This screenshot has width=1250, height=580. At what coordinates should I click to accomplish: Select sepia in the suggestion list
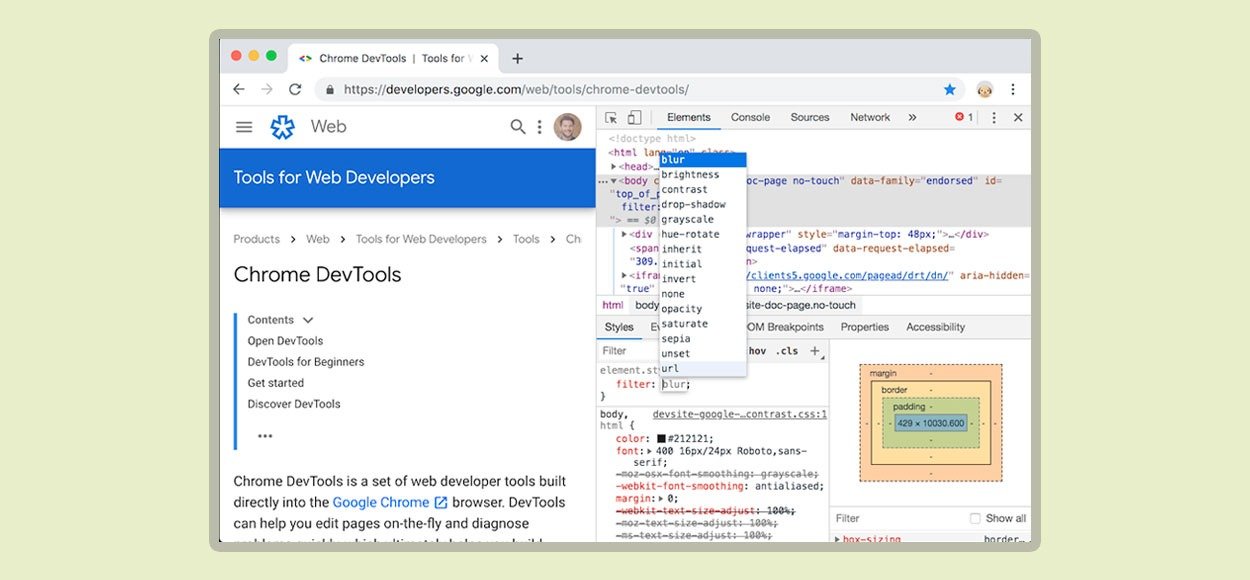pos(703,339)
